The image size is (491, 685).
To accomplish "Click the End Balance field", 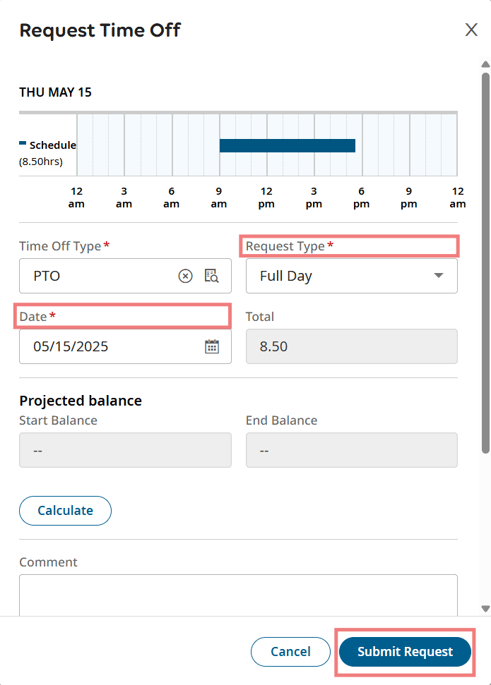I will (x=352, y=450).
